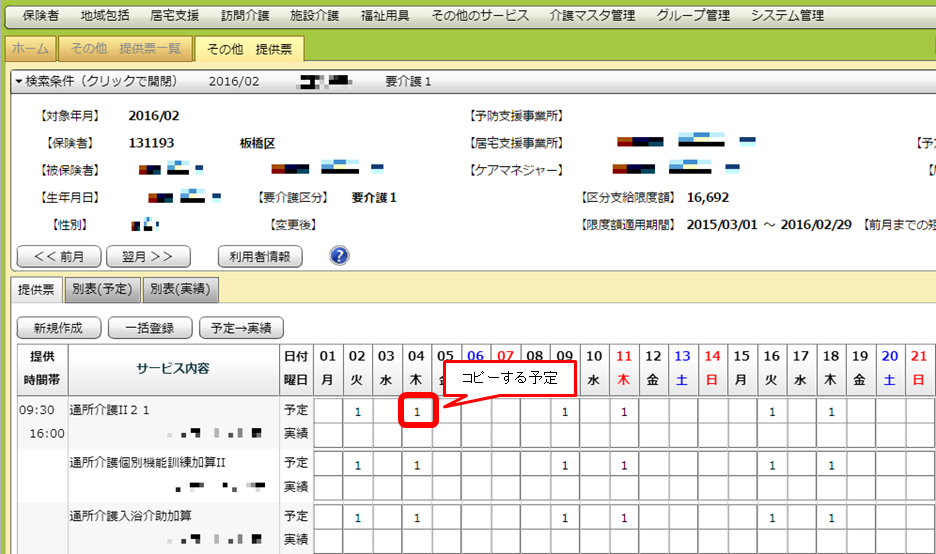This screenshot has height=554, width=936.
Task: Open the 居宅支援 menu
Action: [x=174, y=16]
